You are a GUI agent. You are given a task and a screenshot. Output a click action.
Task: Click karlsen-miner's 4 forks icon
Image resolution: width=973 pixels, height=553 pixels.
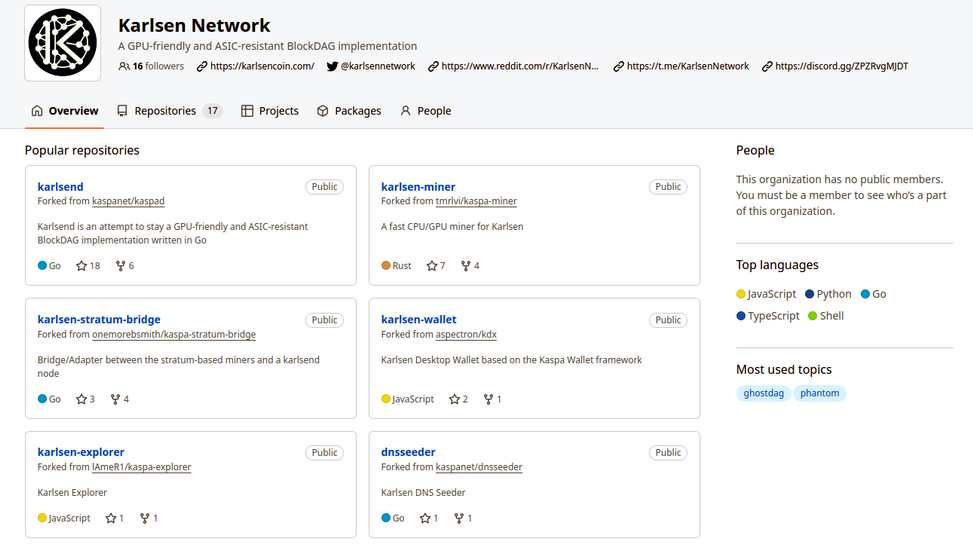click(465, 266)
